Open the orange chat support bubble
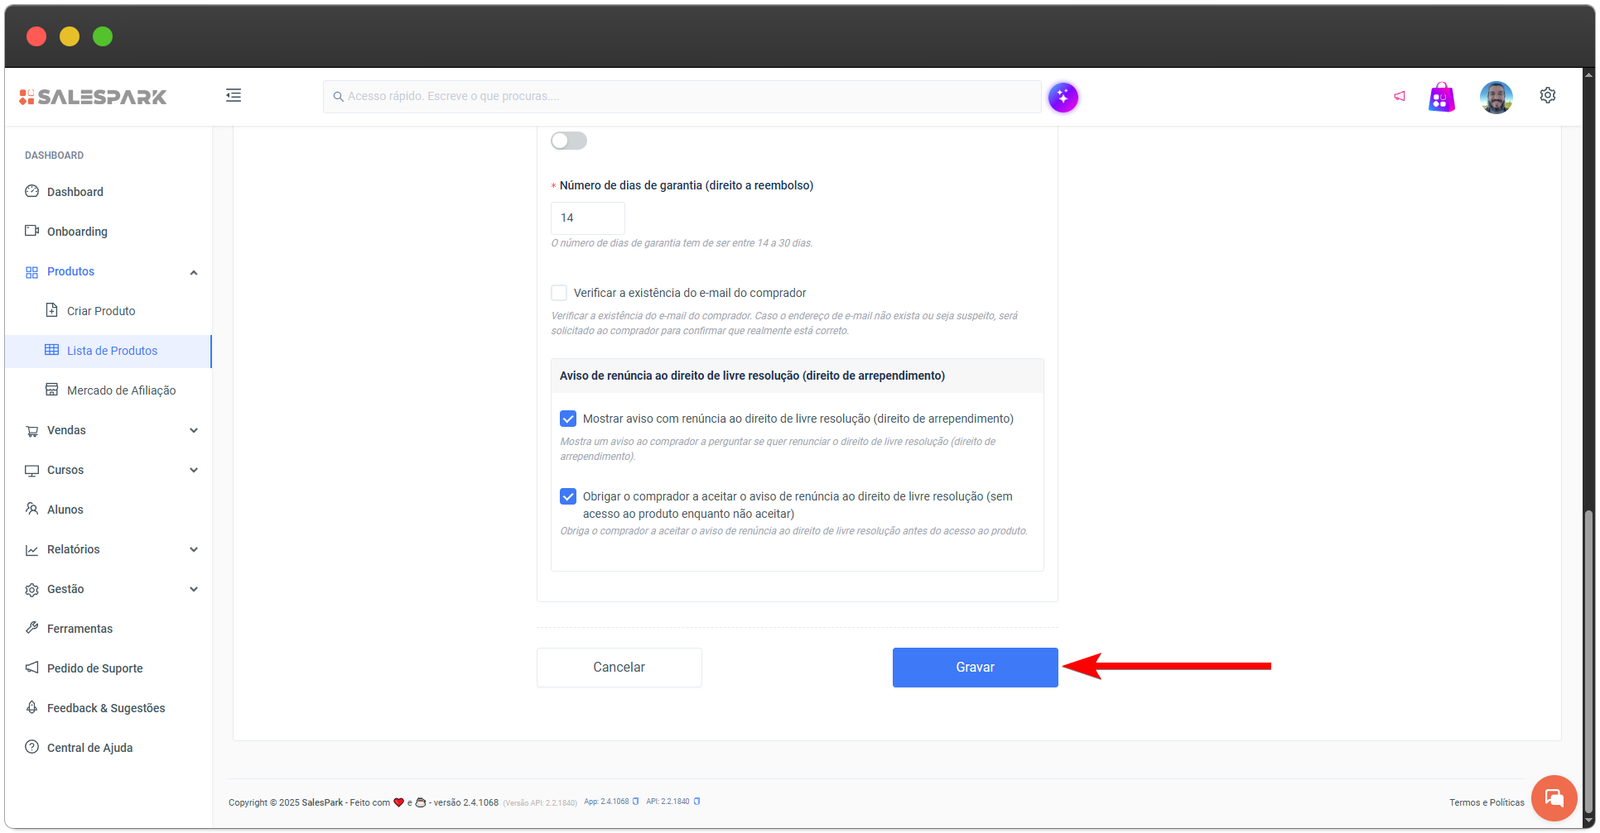 pyautogui.click(x=1553, y=798)
